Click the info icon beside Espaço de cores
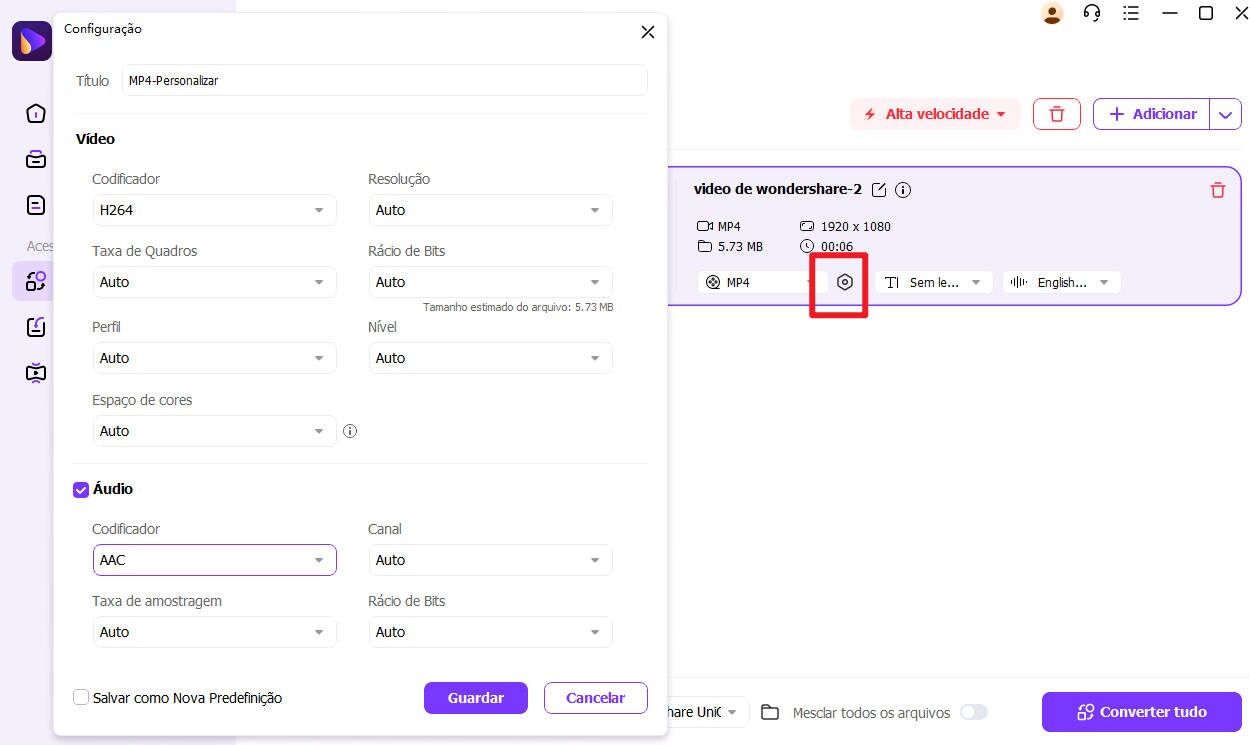1250x745 pixels. coord(350,431)
